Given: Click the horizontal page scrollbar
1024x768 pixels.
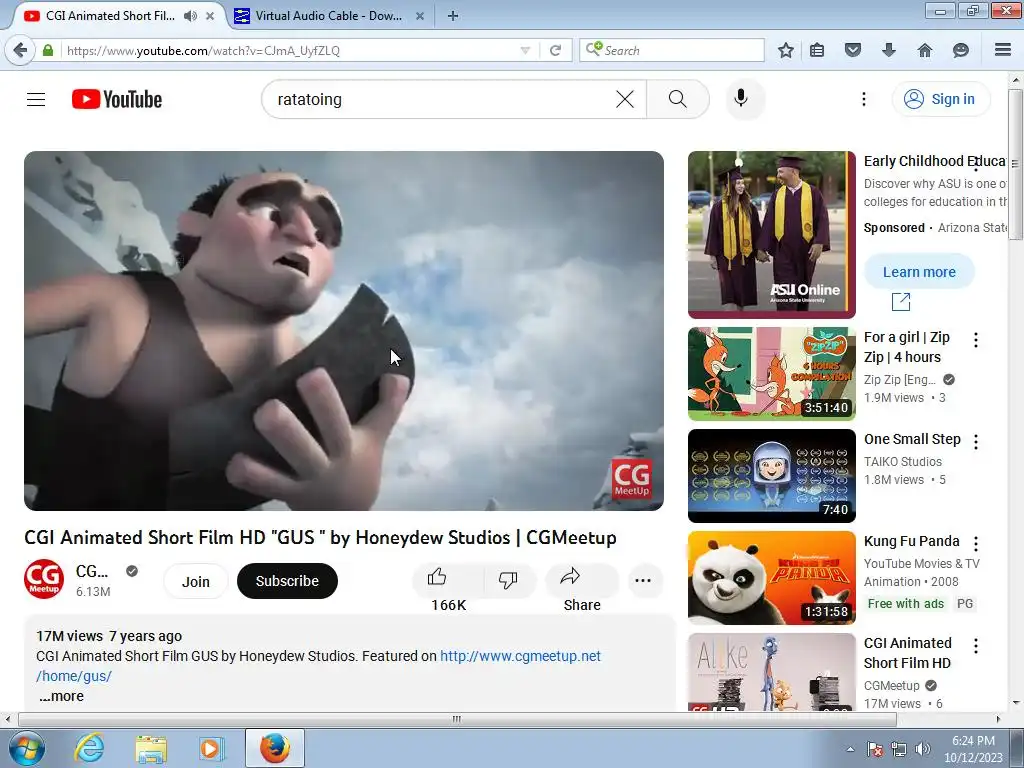Looking at the screenshot, I should (457, 719).
